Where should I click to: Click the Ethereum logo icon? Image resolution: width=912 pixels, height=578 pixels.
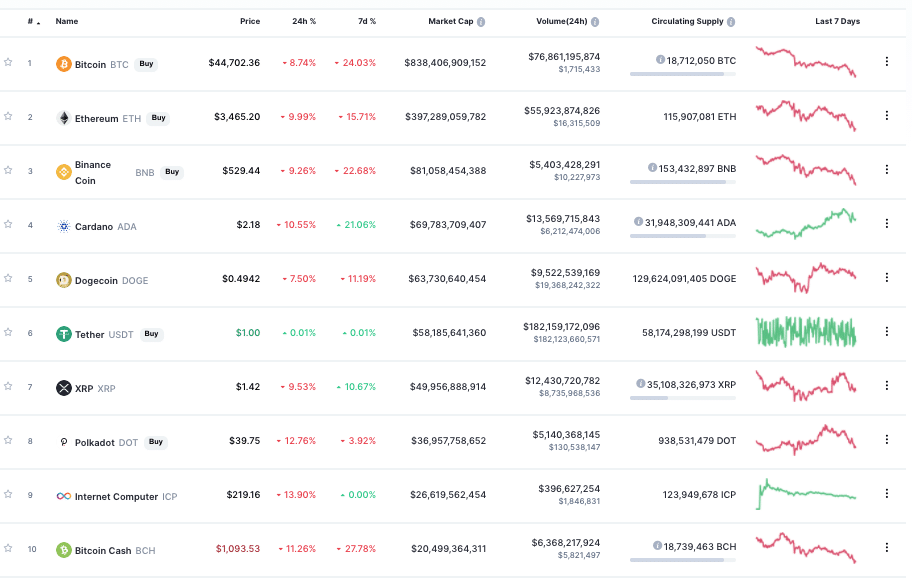point(64,118)
